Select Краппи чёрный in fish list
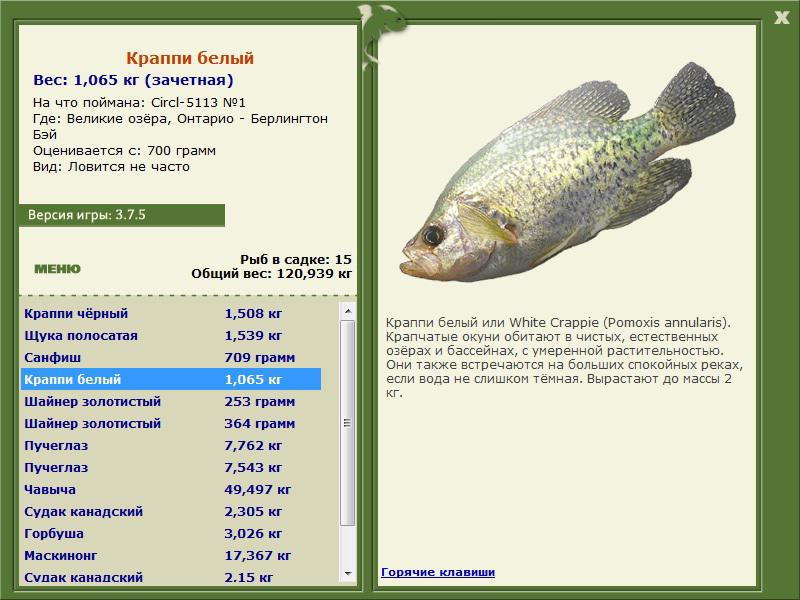The height and width of the screenshot is (600, 800). pos(171,313)
